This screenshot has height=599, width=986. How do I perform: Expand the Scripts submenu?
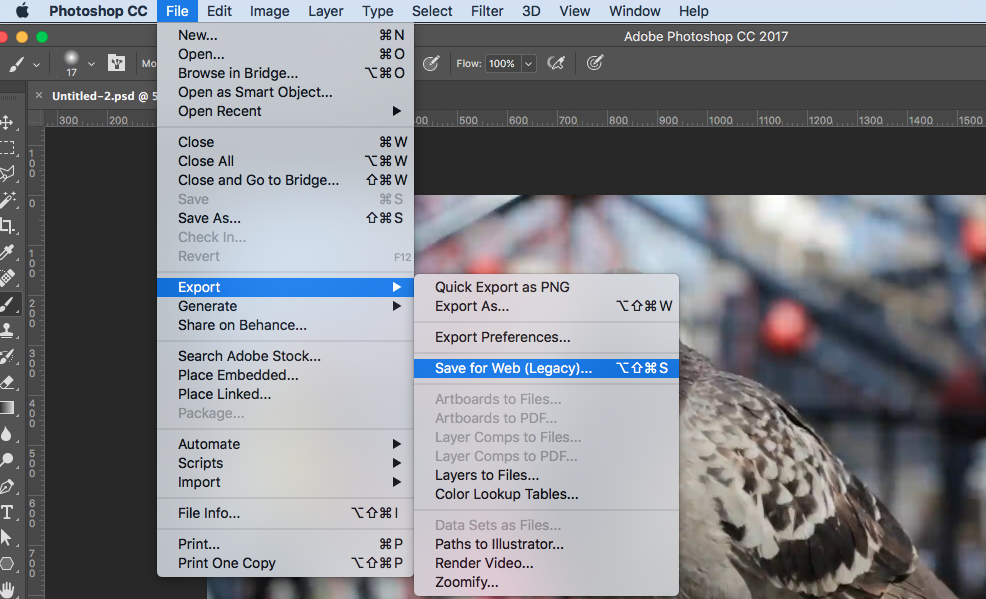285,463
